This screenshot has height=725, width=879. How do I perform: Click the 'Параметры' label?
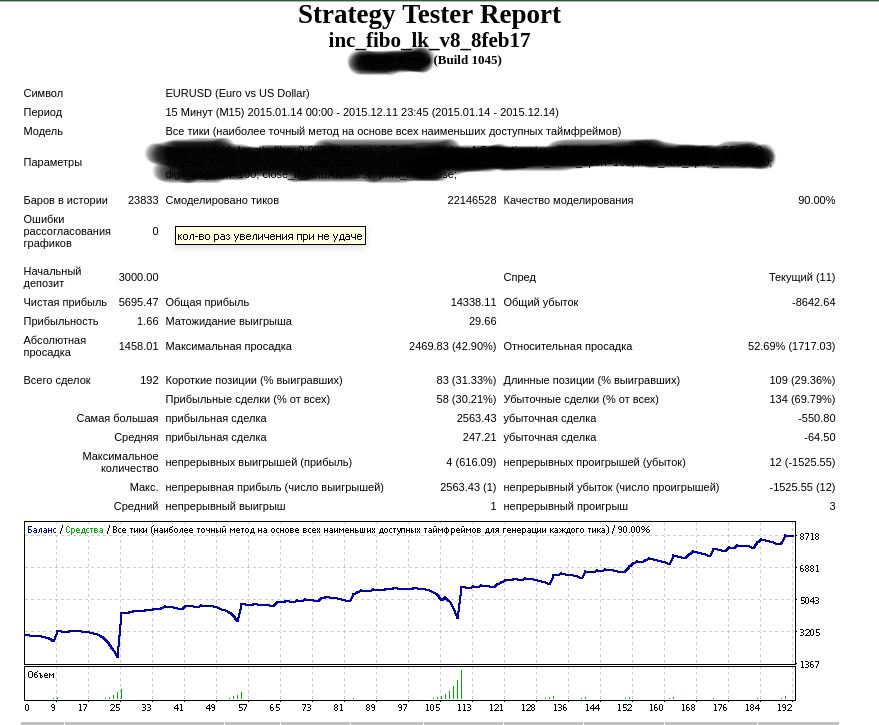(53, 162)
